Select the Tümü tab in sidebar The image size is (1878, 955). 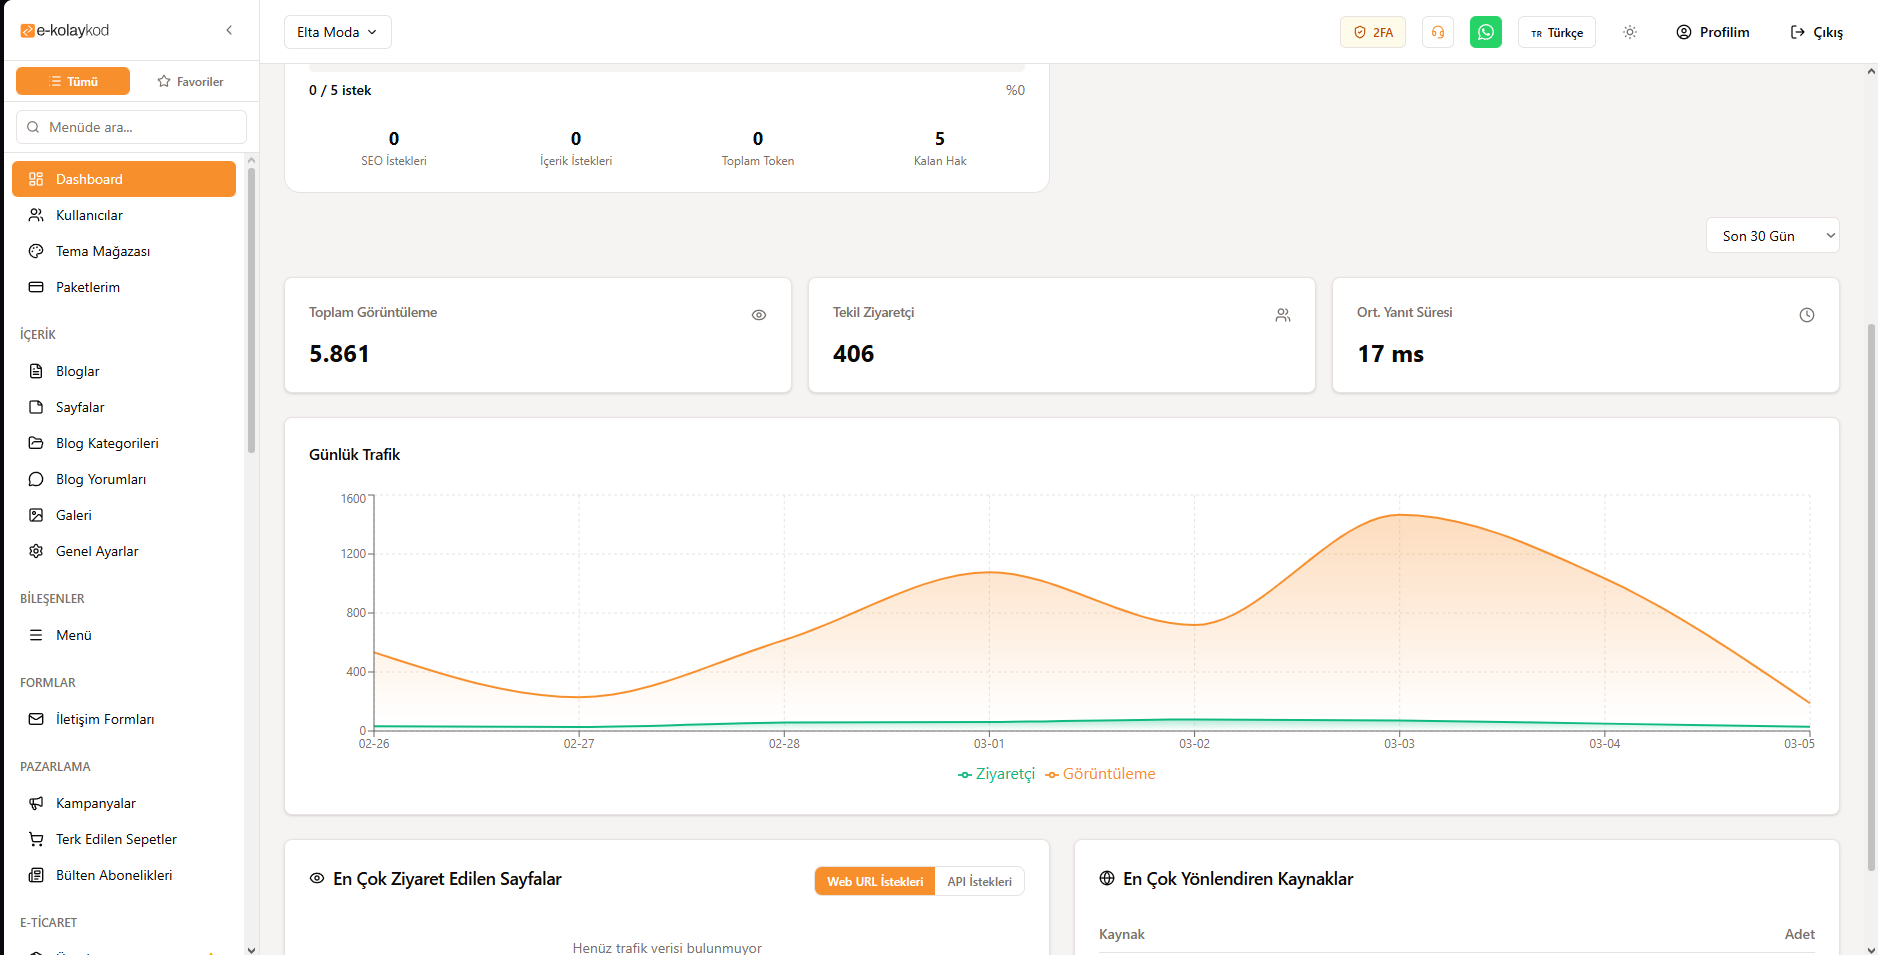tap(73, 82)
